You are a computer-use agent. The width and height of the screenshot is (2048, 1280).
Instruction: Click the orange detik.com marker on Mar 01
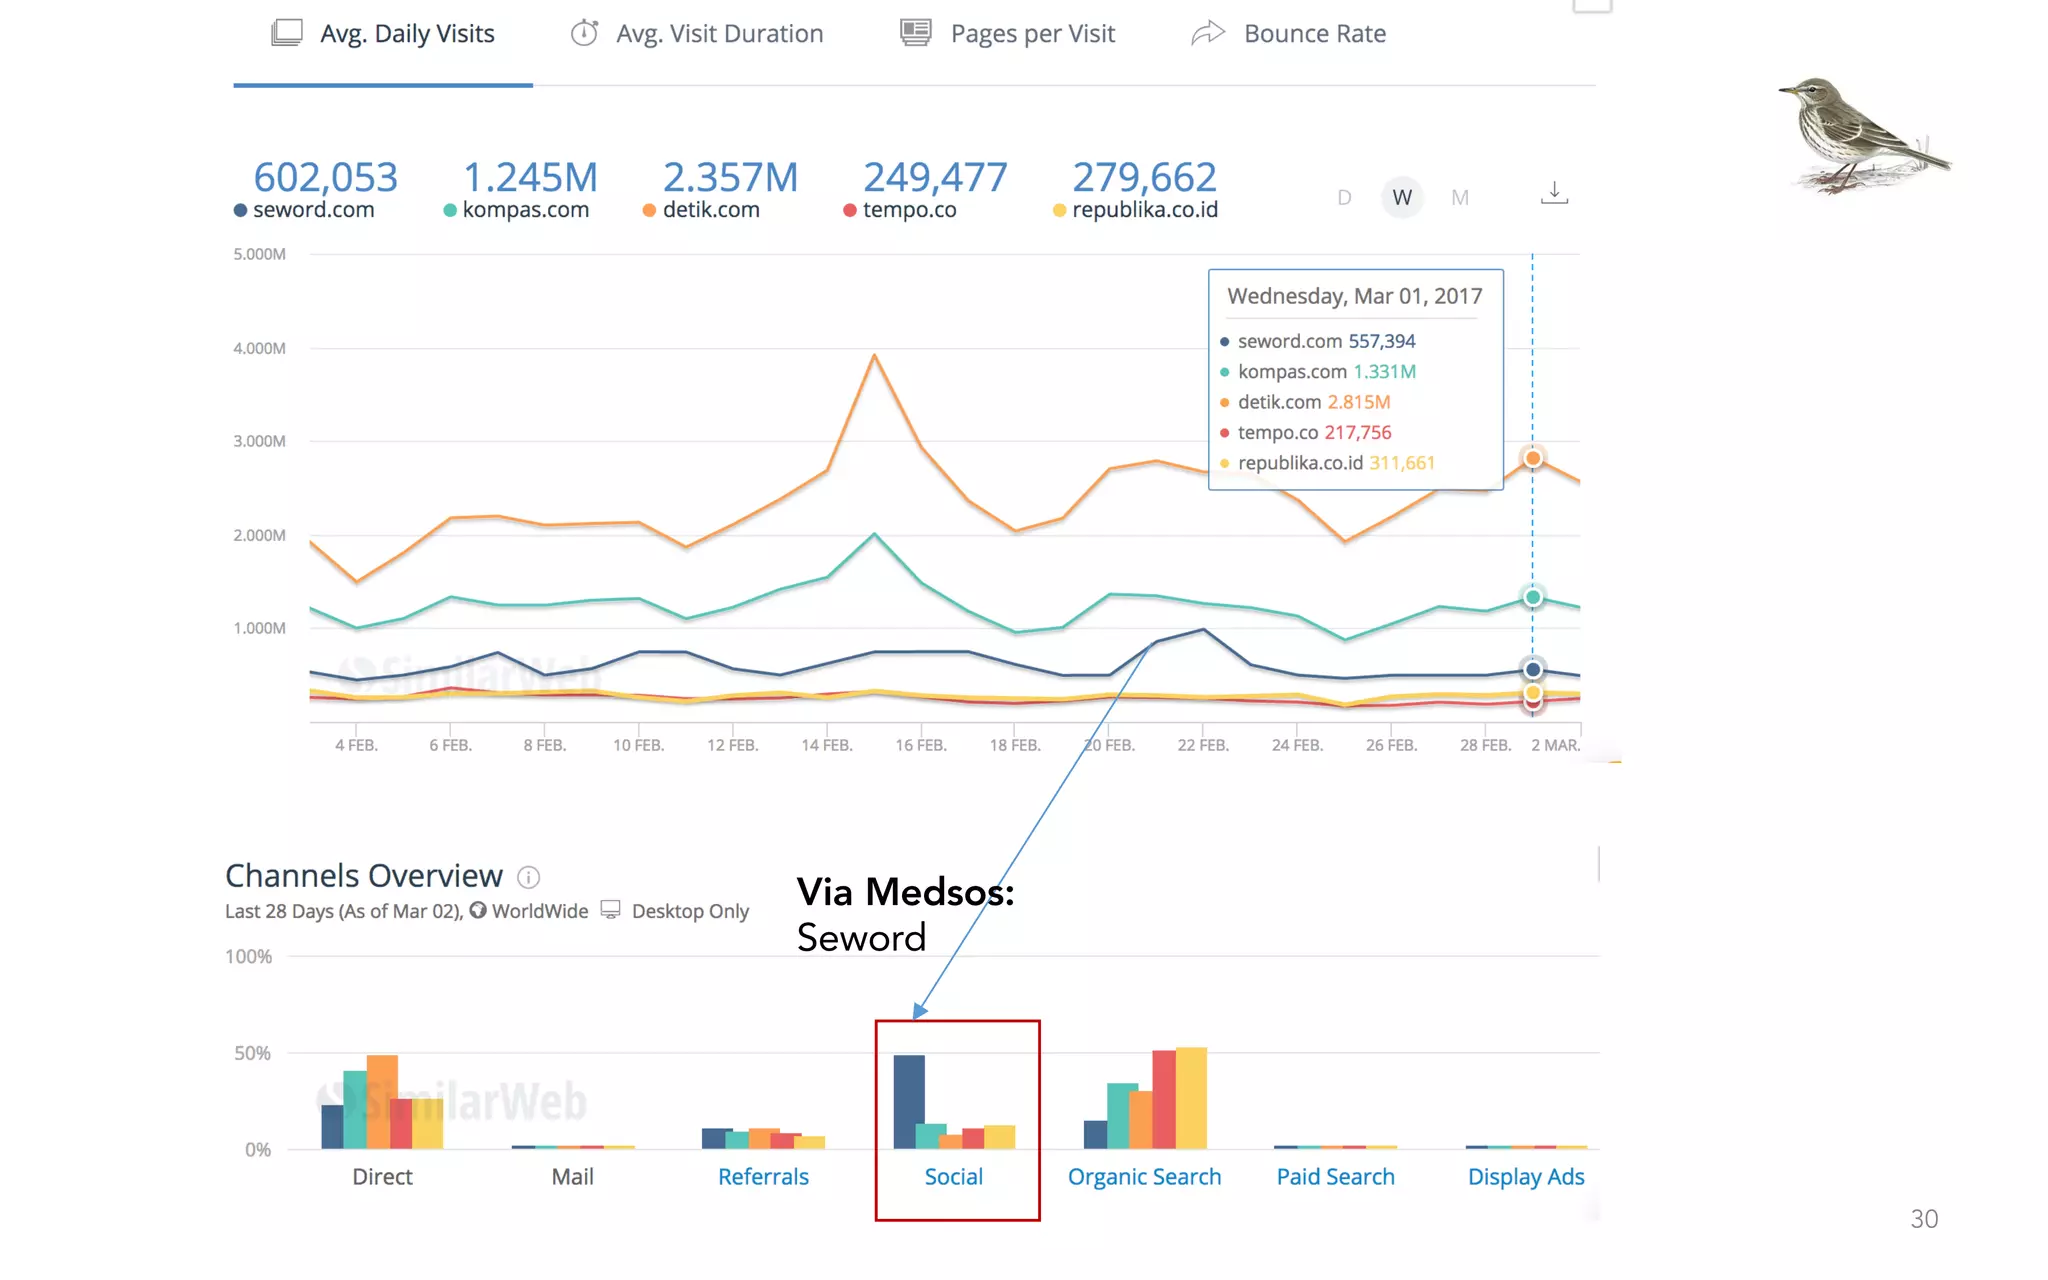(1532, 458)
